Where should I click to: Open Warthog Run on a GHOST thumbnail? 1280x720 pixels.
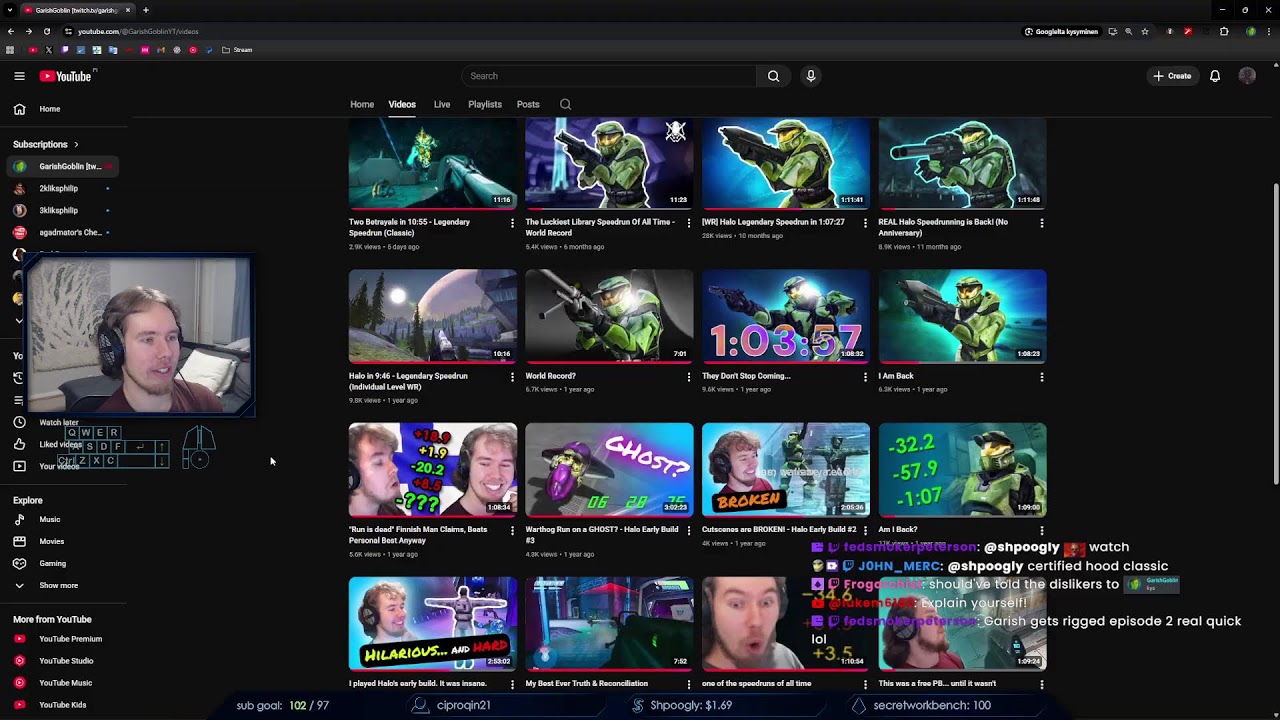pos(609,470)
